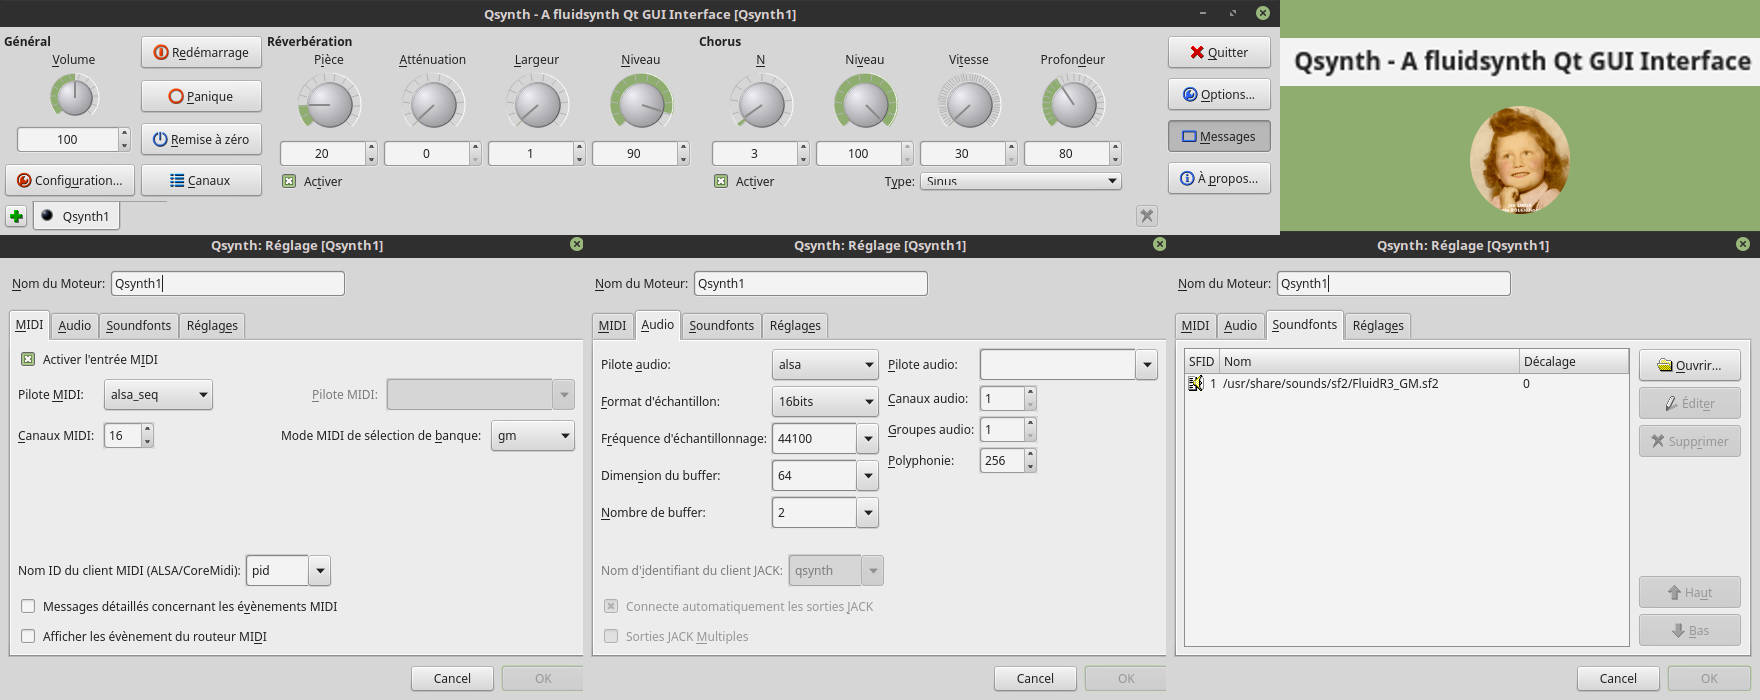
Task: Click the Réverbération Pièce knob
Action: pyautogui.click(x=329, y=104)
